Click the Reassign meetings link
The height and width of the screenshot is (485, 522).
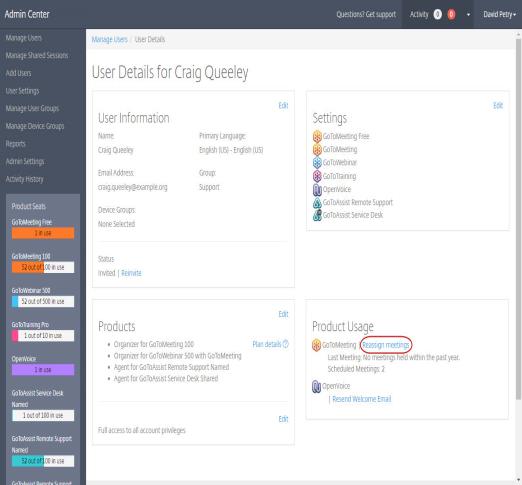(x=386, y=345)
